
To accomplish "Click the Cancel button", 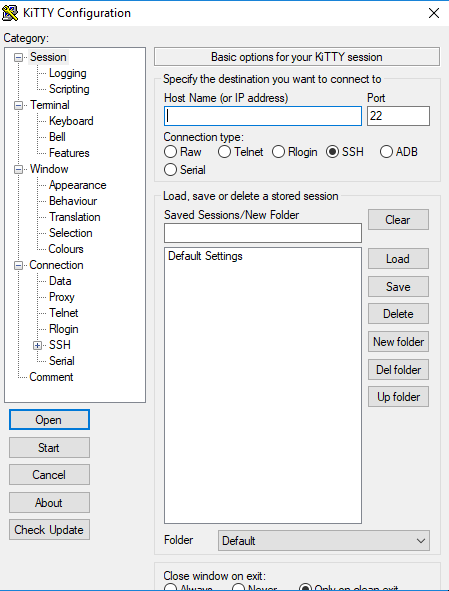I will (x=49, y=475).
